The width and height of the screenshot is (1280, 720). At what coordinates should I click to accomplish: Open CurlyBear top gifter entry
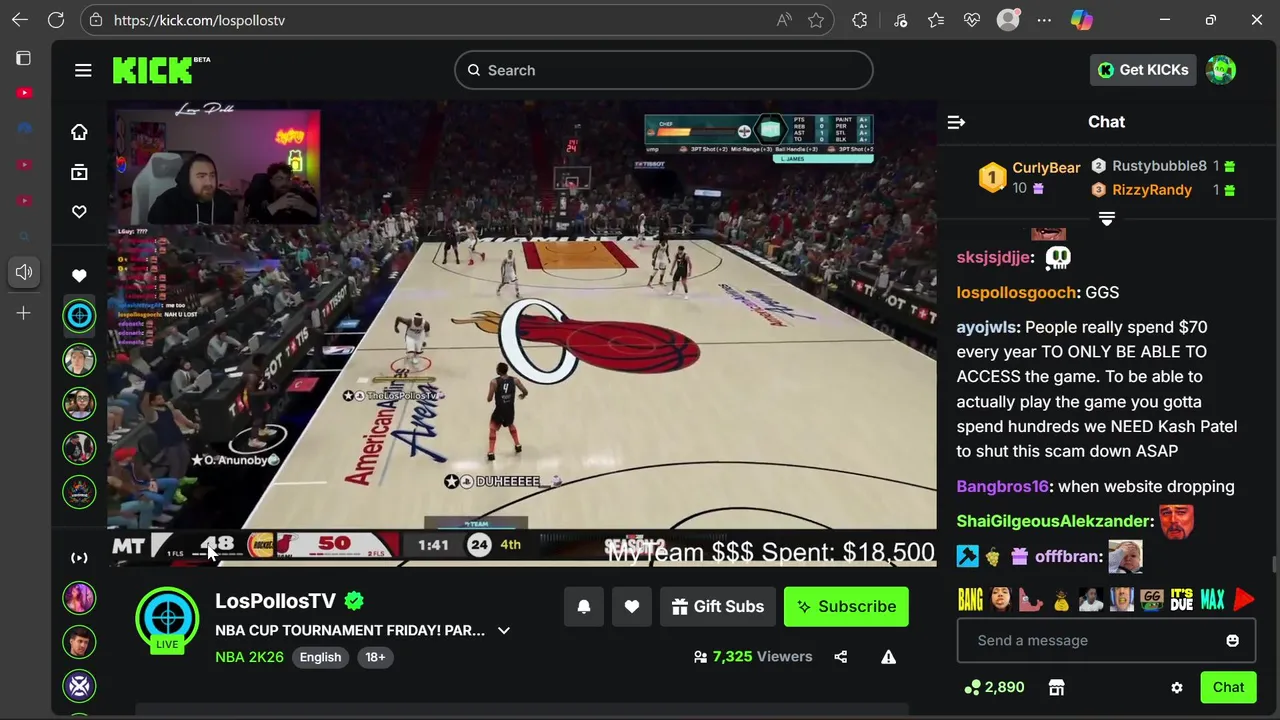click(x=1031, y=177)
